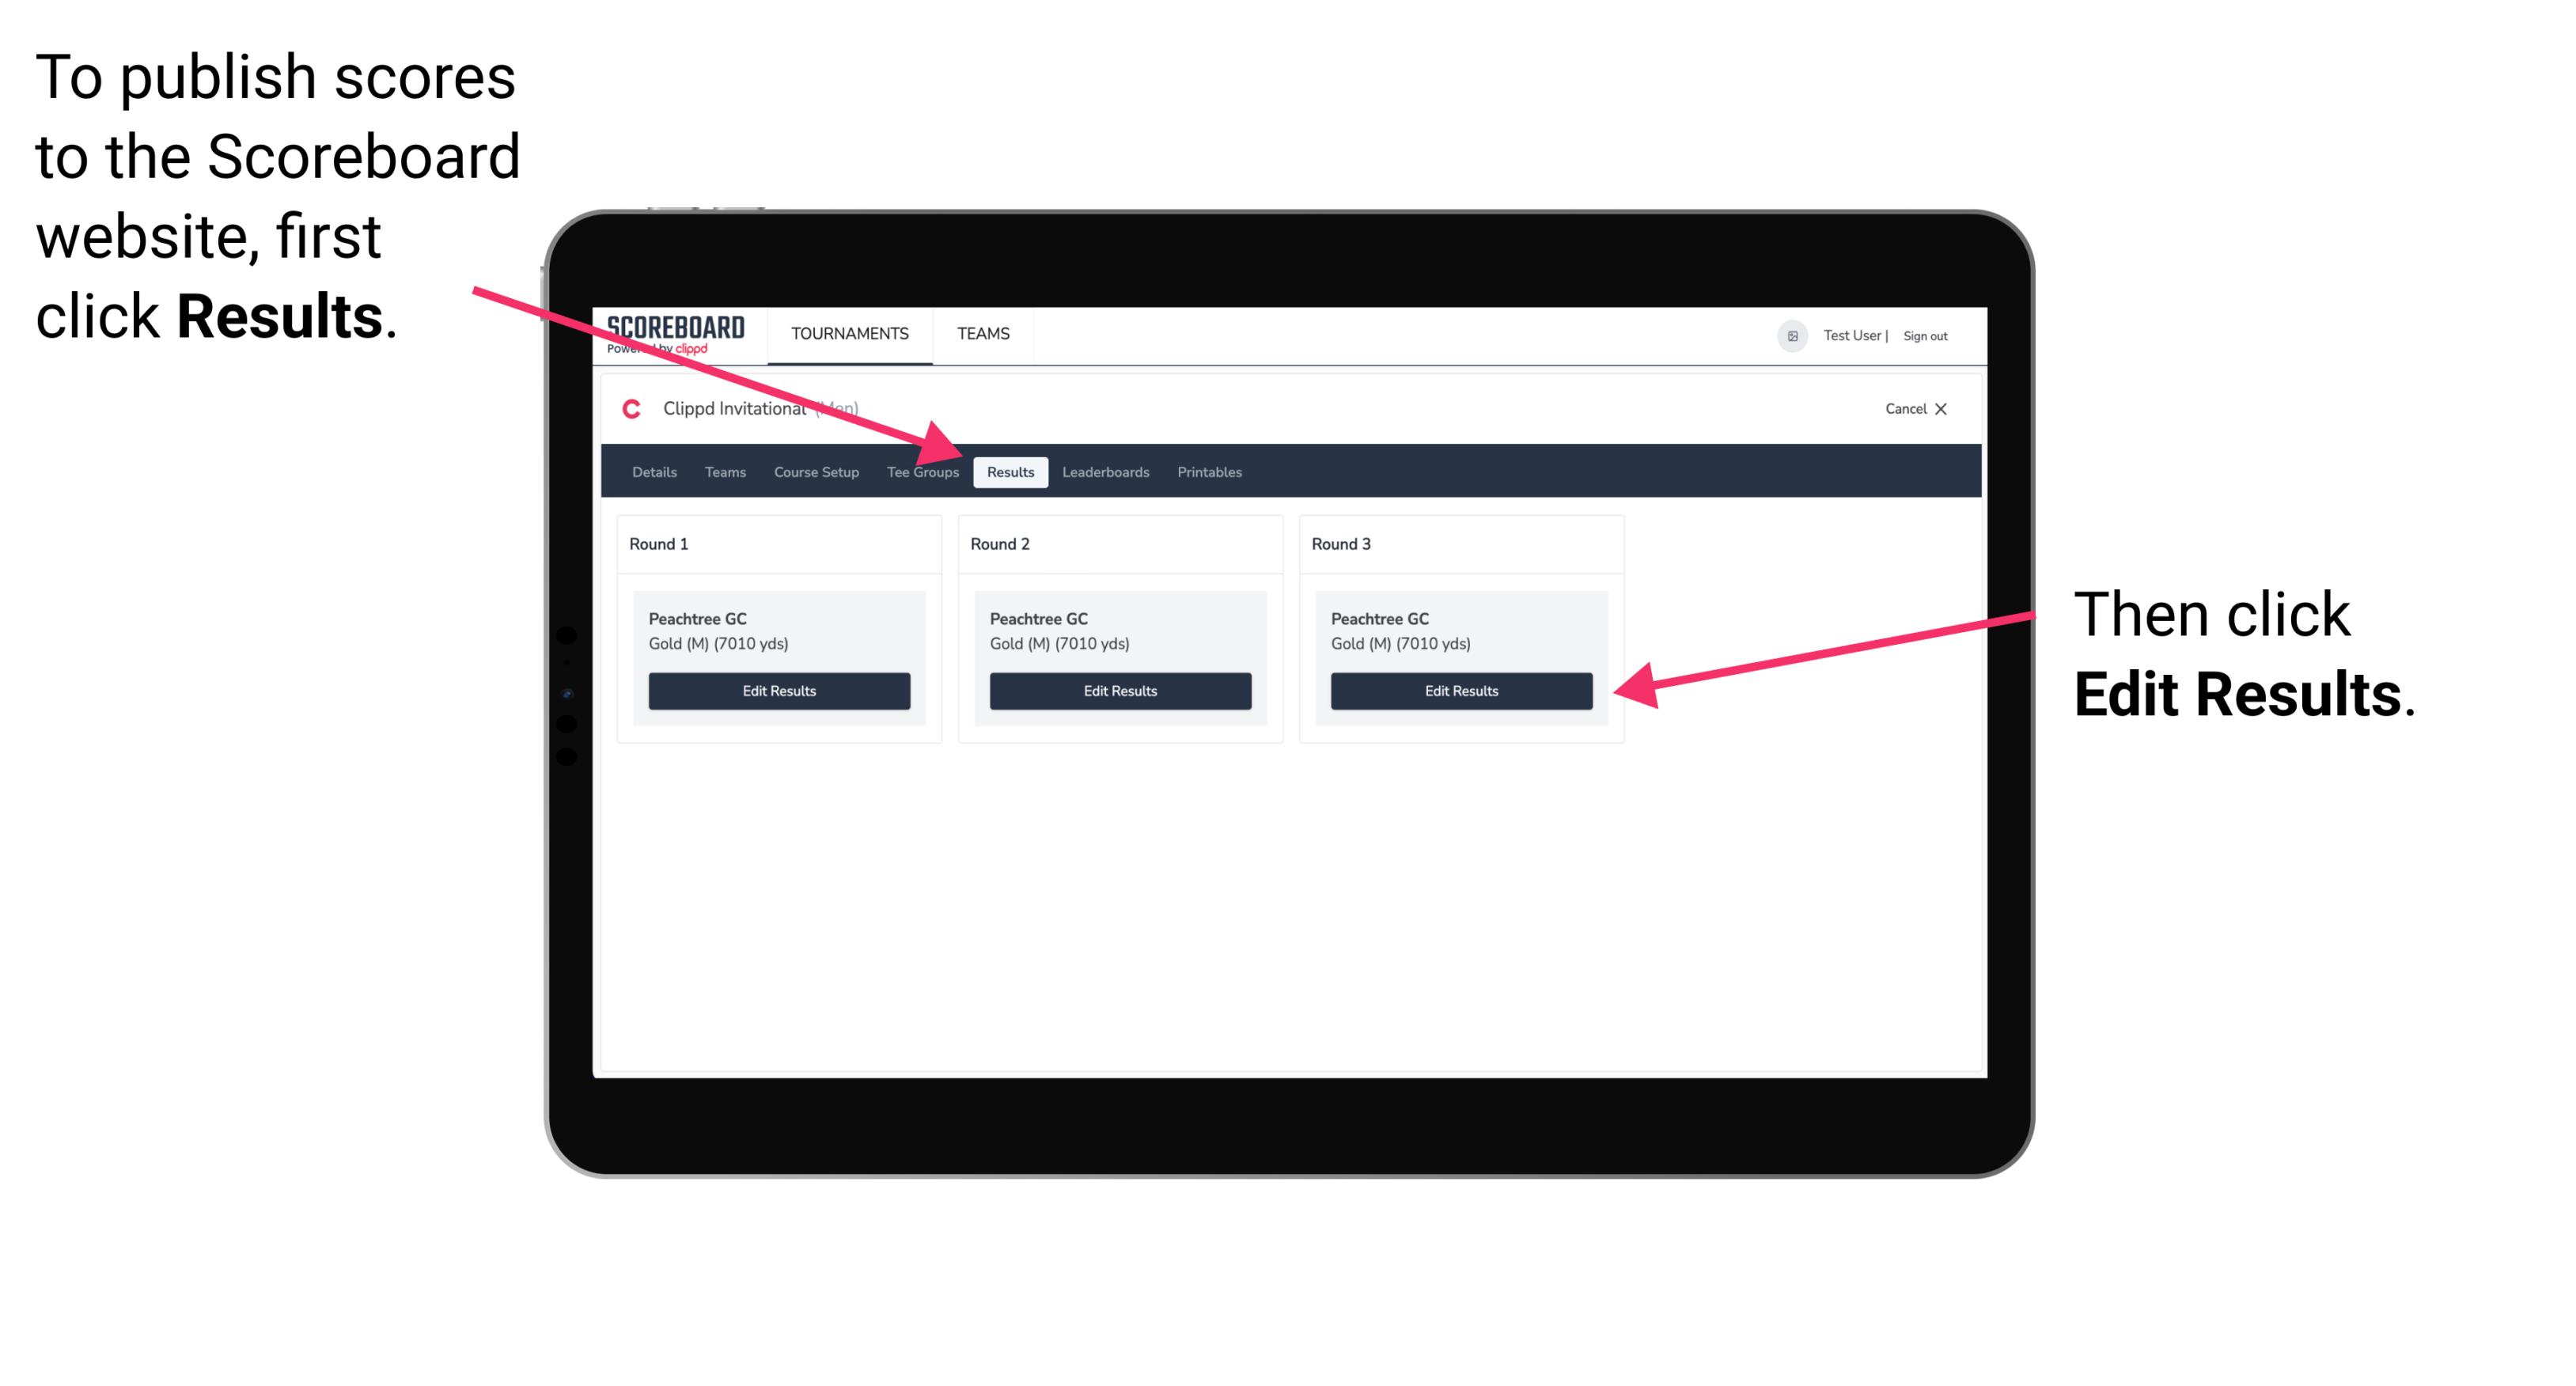Click the Course Setup tab
This screenshot has width=2576, height=1386.
click(x=816, y=471)
